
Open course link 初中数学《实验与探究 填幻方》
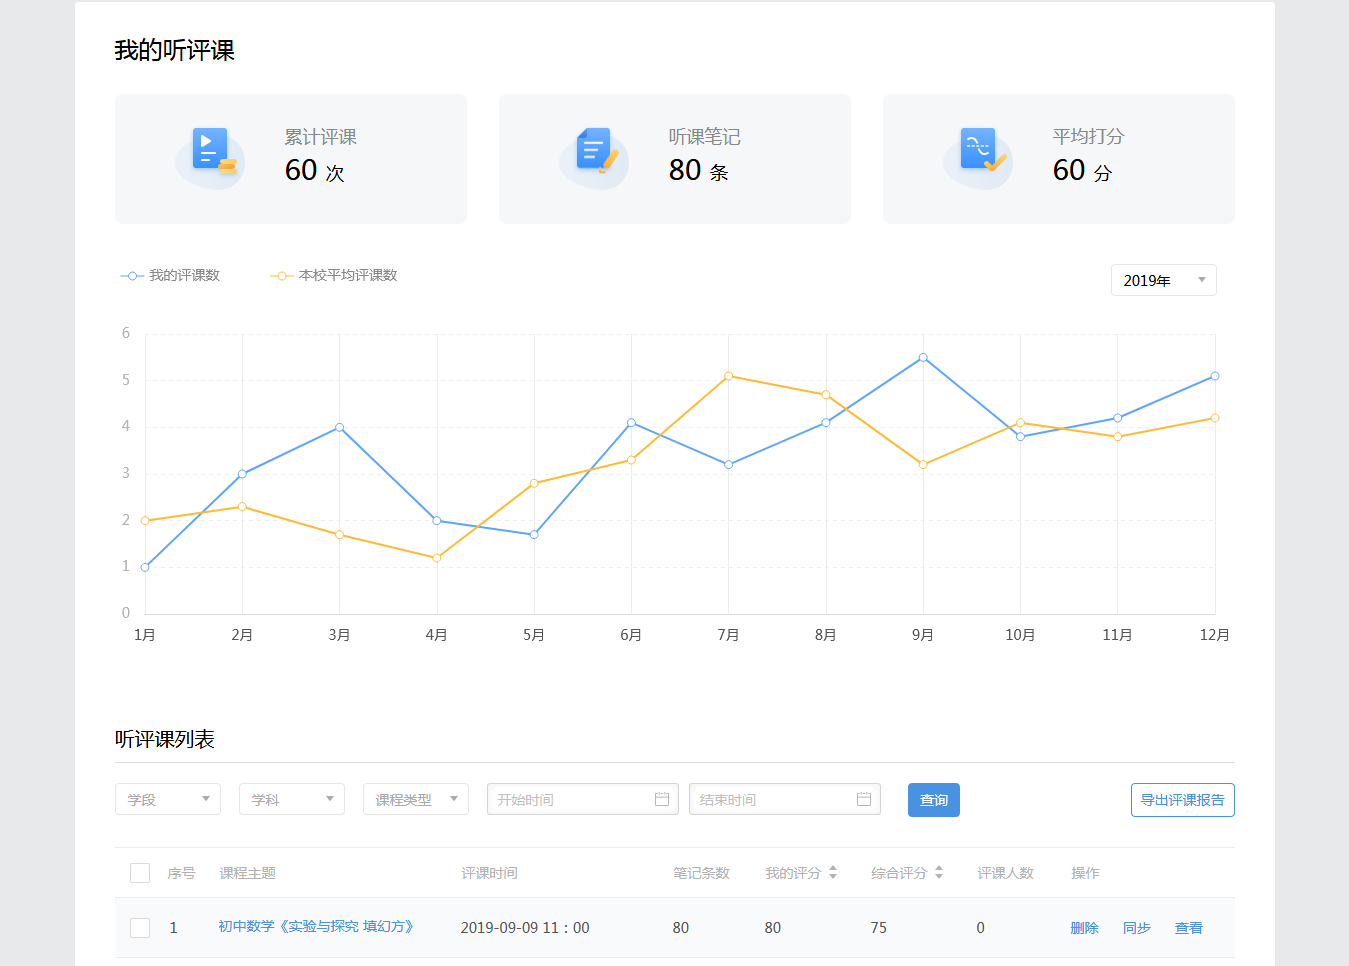point(316,927)
